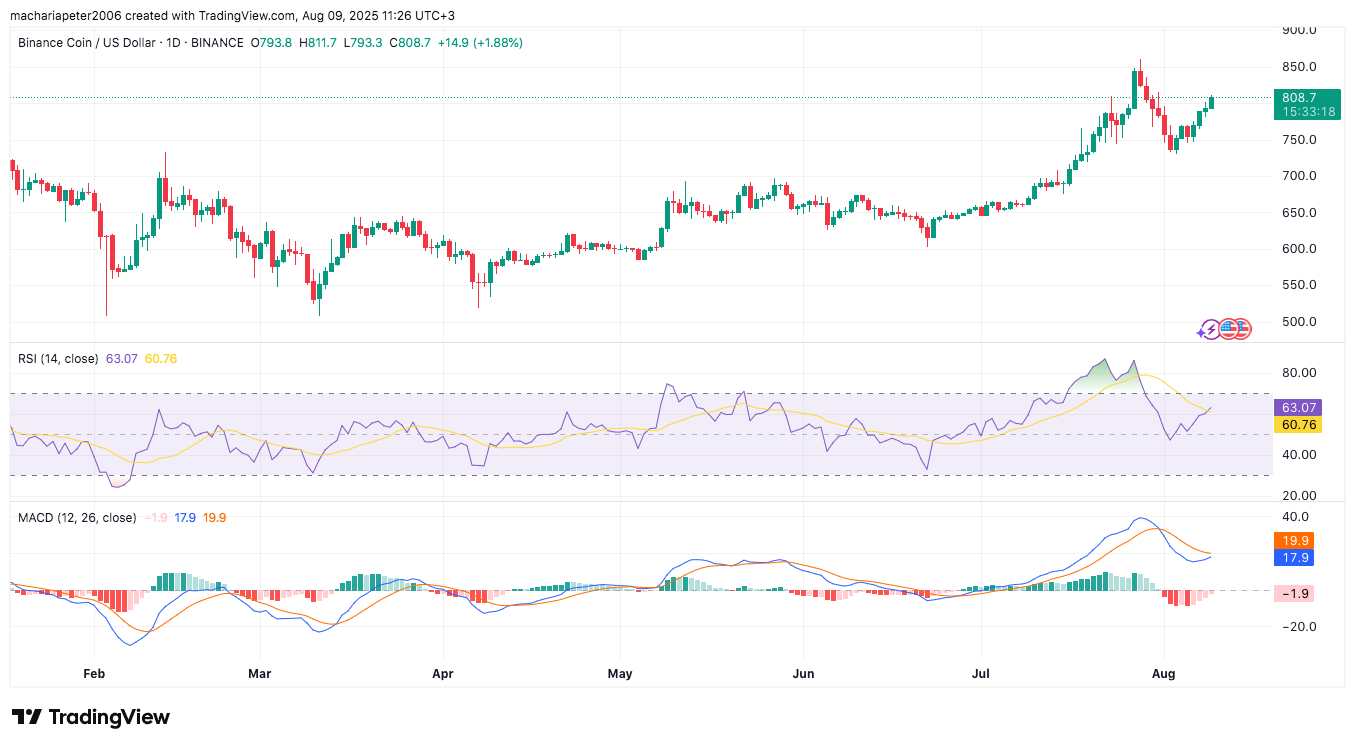Click the May marker on time axis

tap(620, 674)
